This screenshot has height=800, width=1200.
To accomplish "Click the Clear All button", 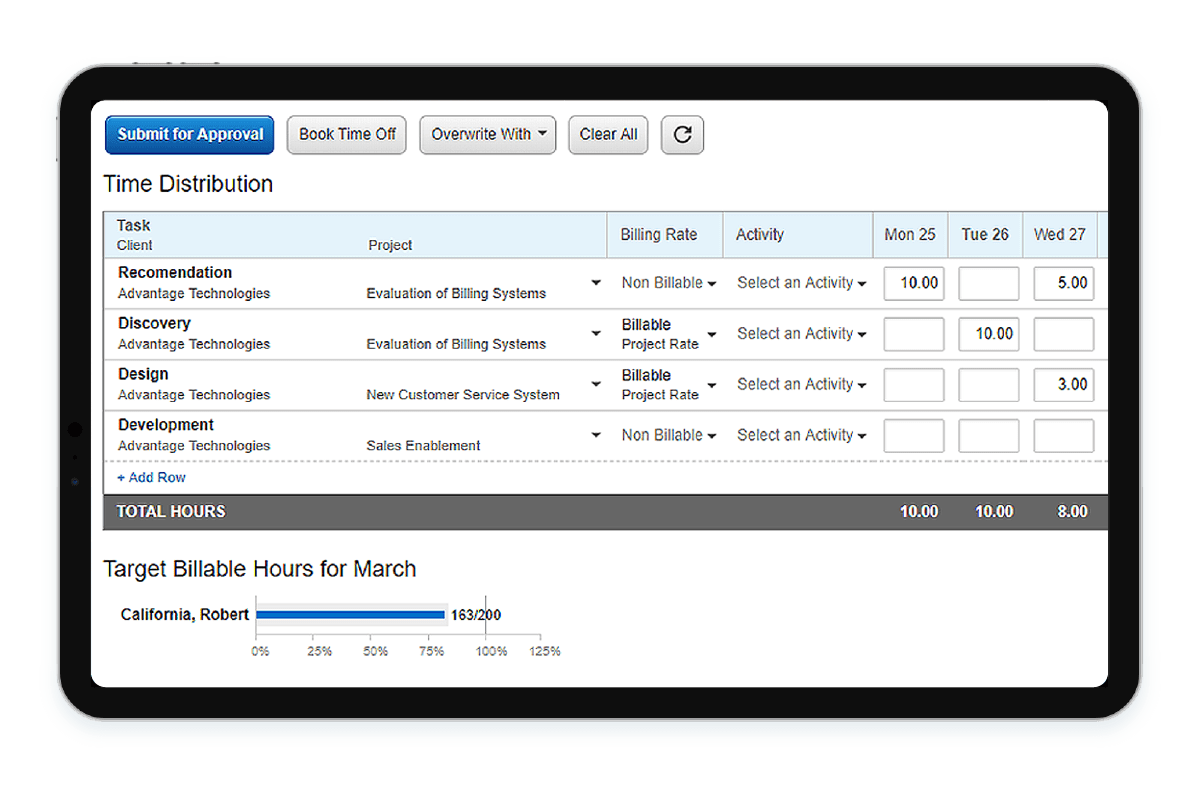I will [608, 135].
